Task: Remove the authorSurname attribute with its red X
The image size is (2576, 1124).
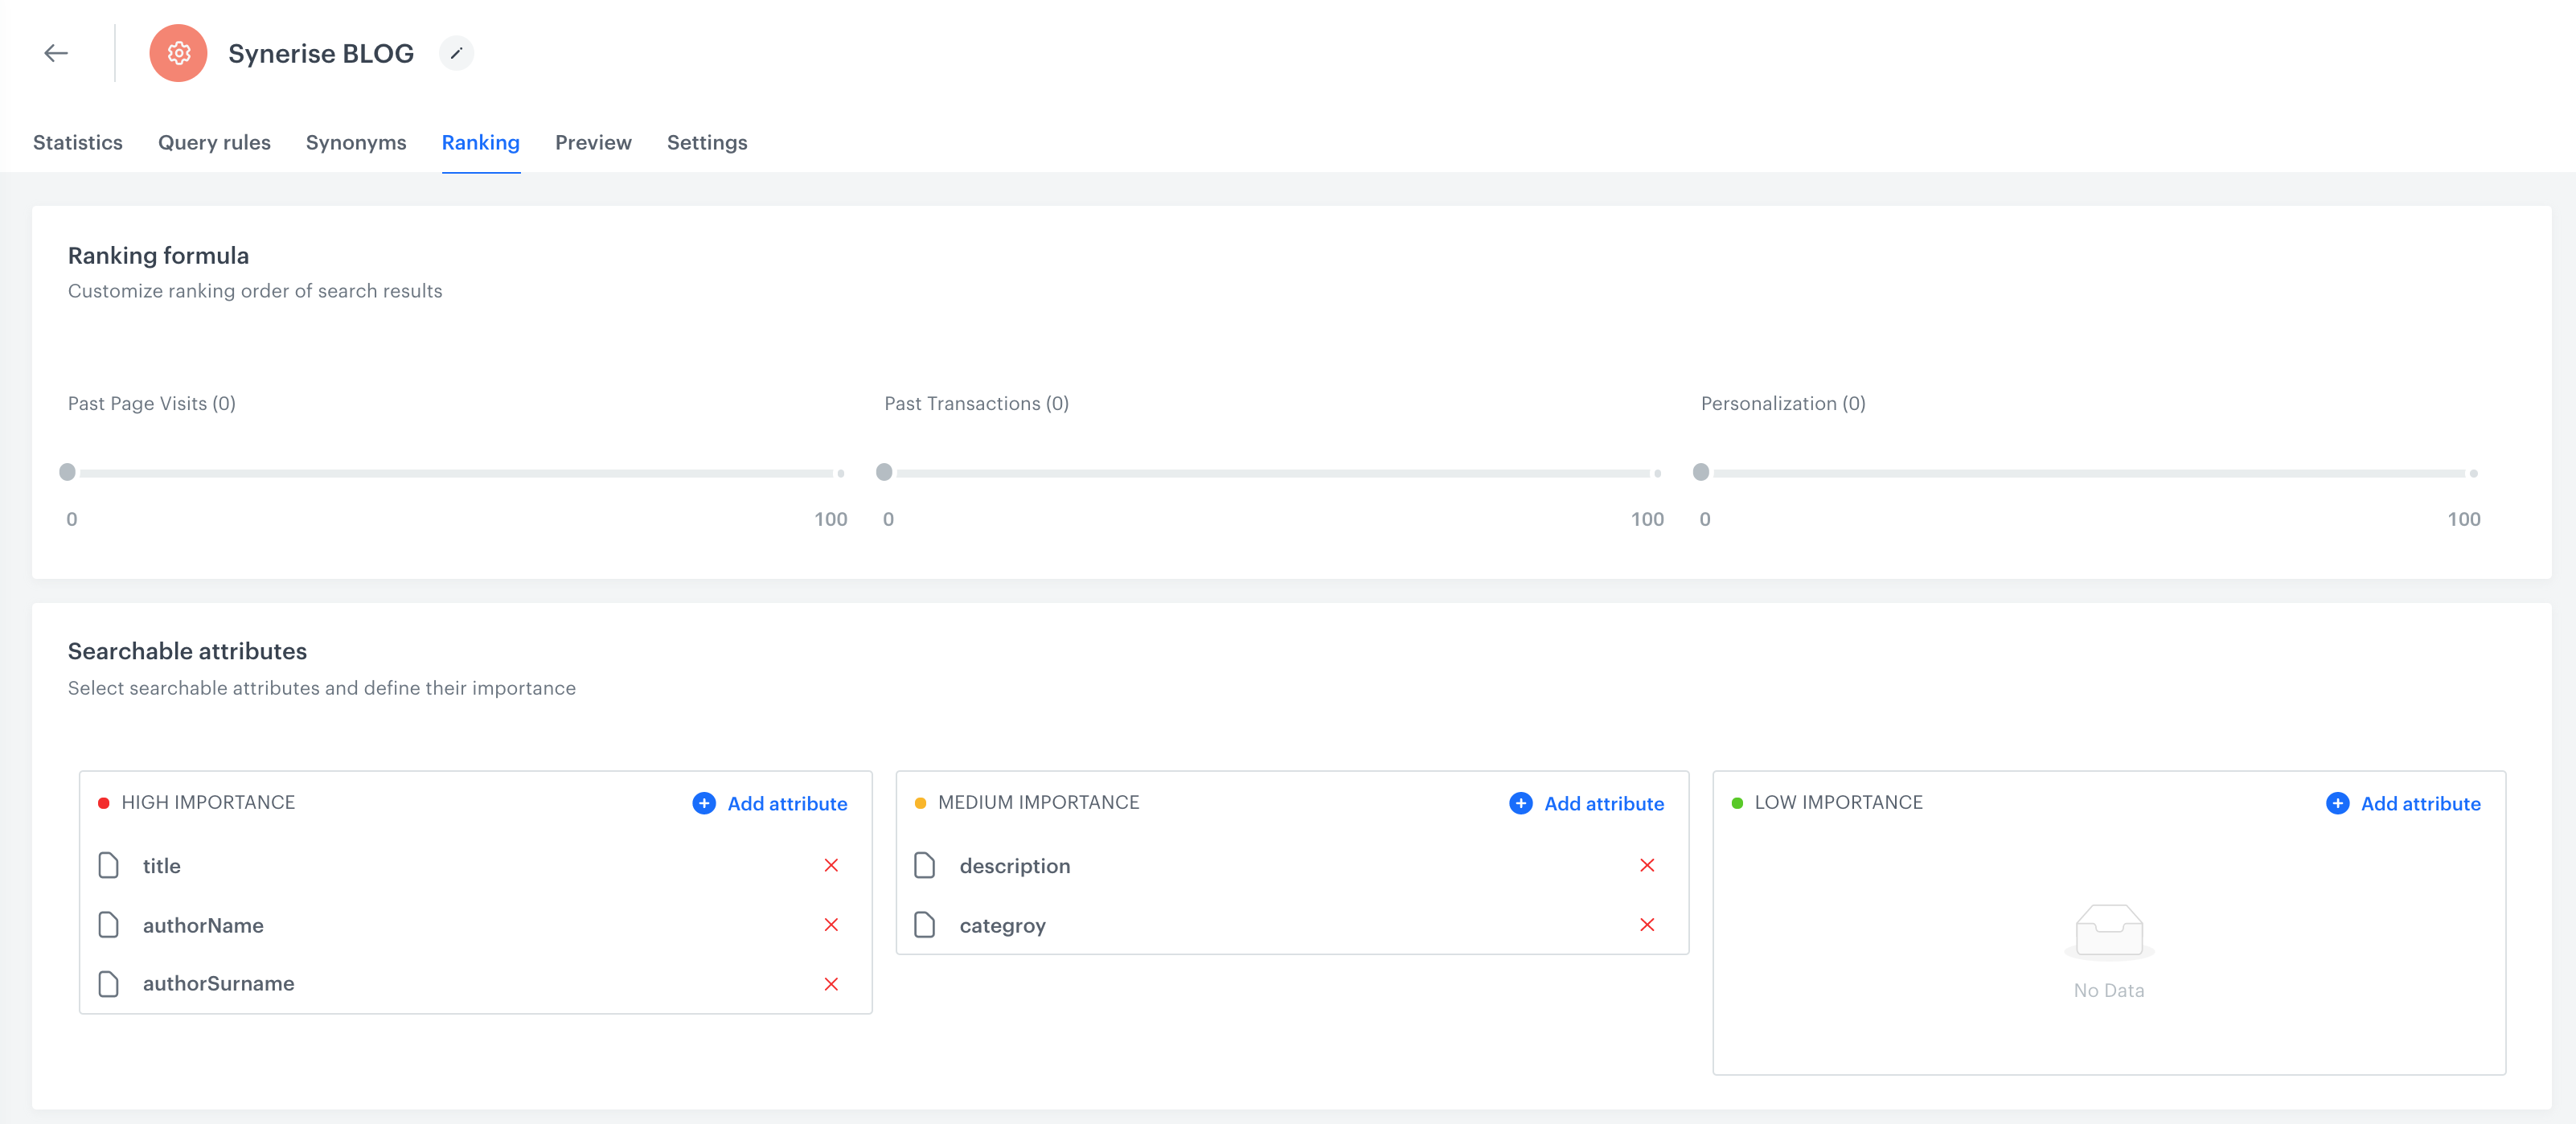Action: click(832, 983)
